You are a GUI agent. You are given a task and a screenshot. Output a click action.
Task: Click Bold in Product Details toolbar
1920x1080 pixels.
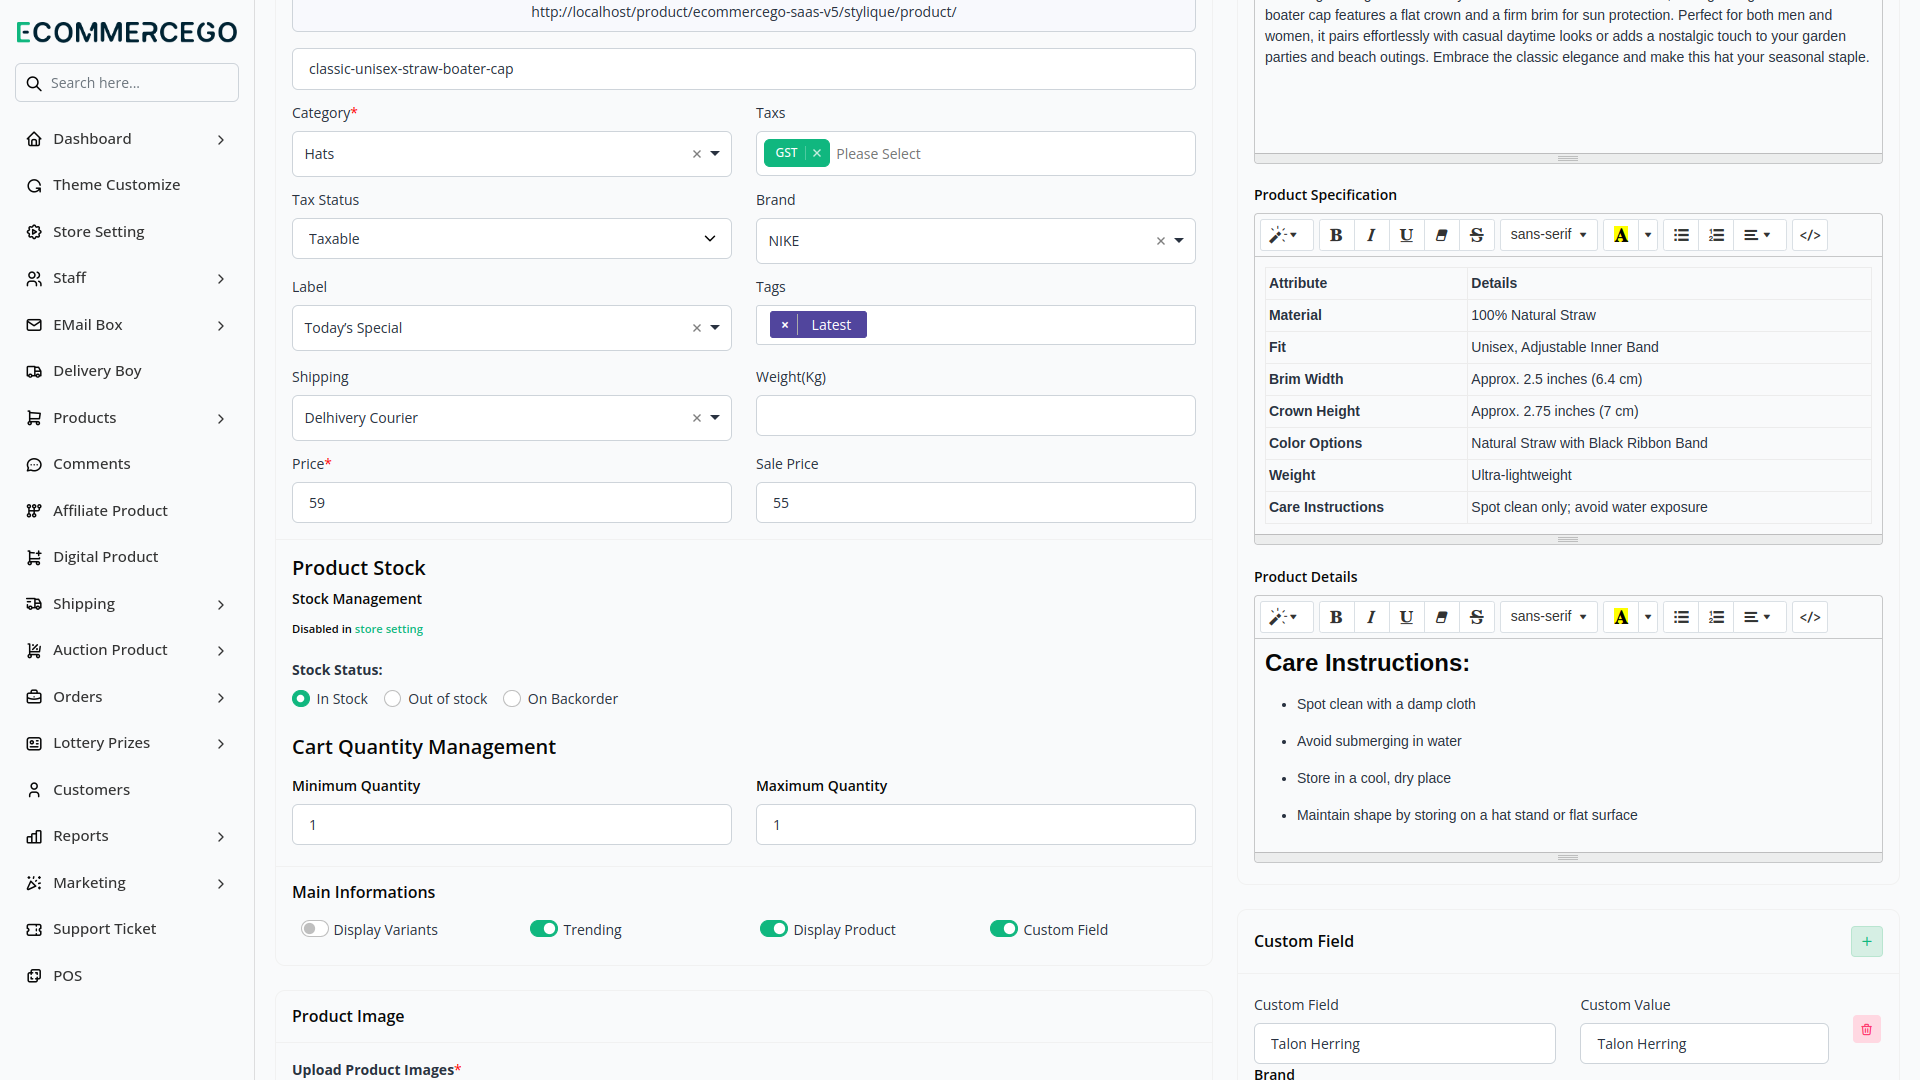coord(1336,617)
